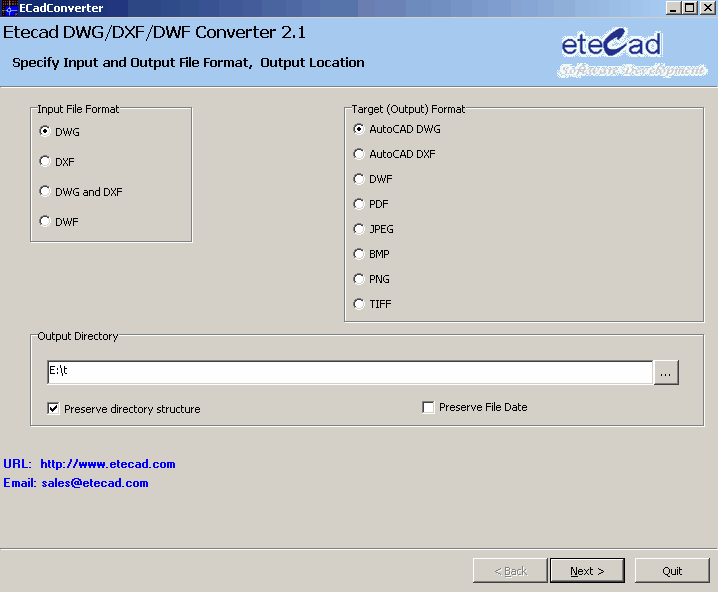Uncheck Preserve directory structure

pos(54,408)
